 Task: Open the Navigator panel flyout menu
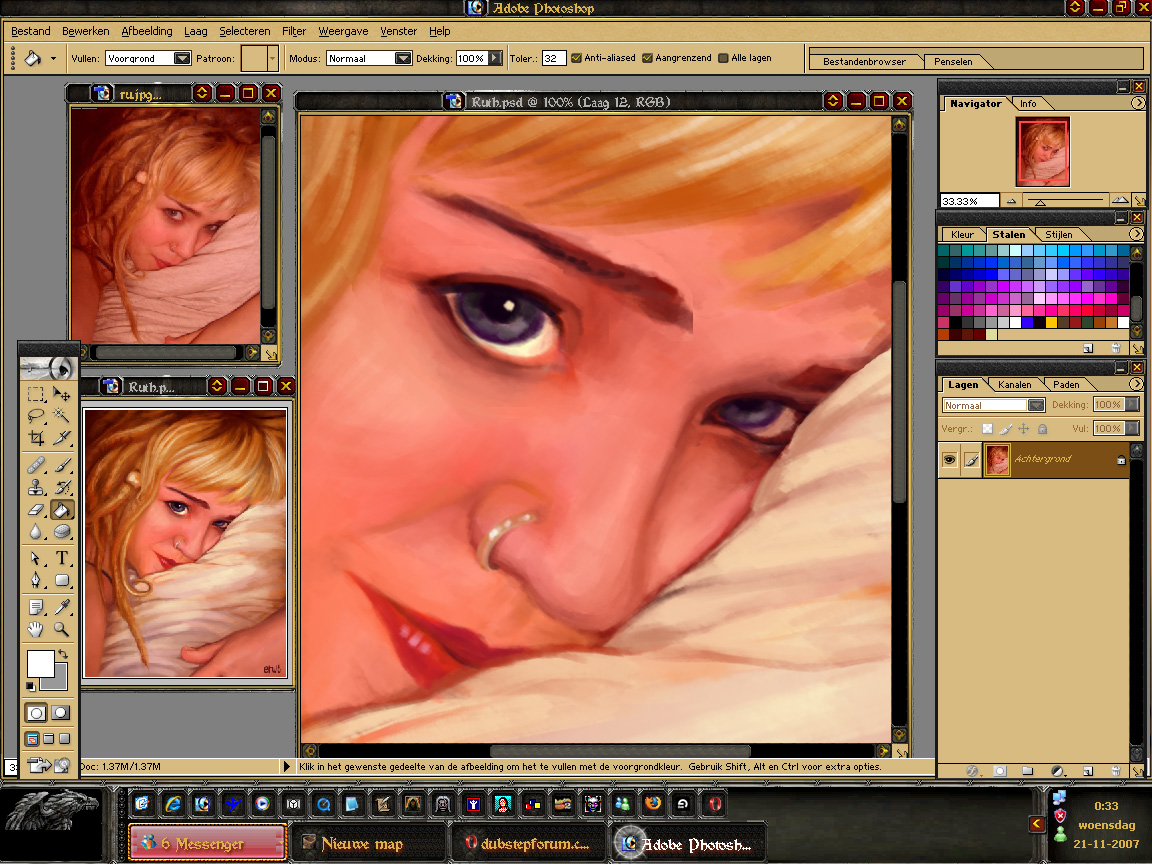pyautogui.click(x=1137, y=104)
